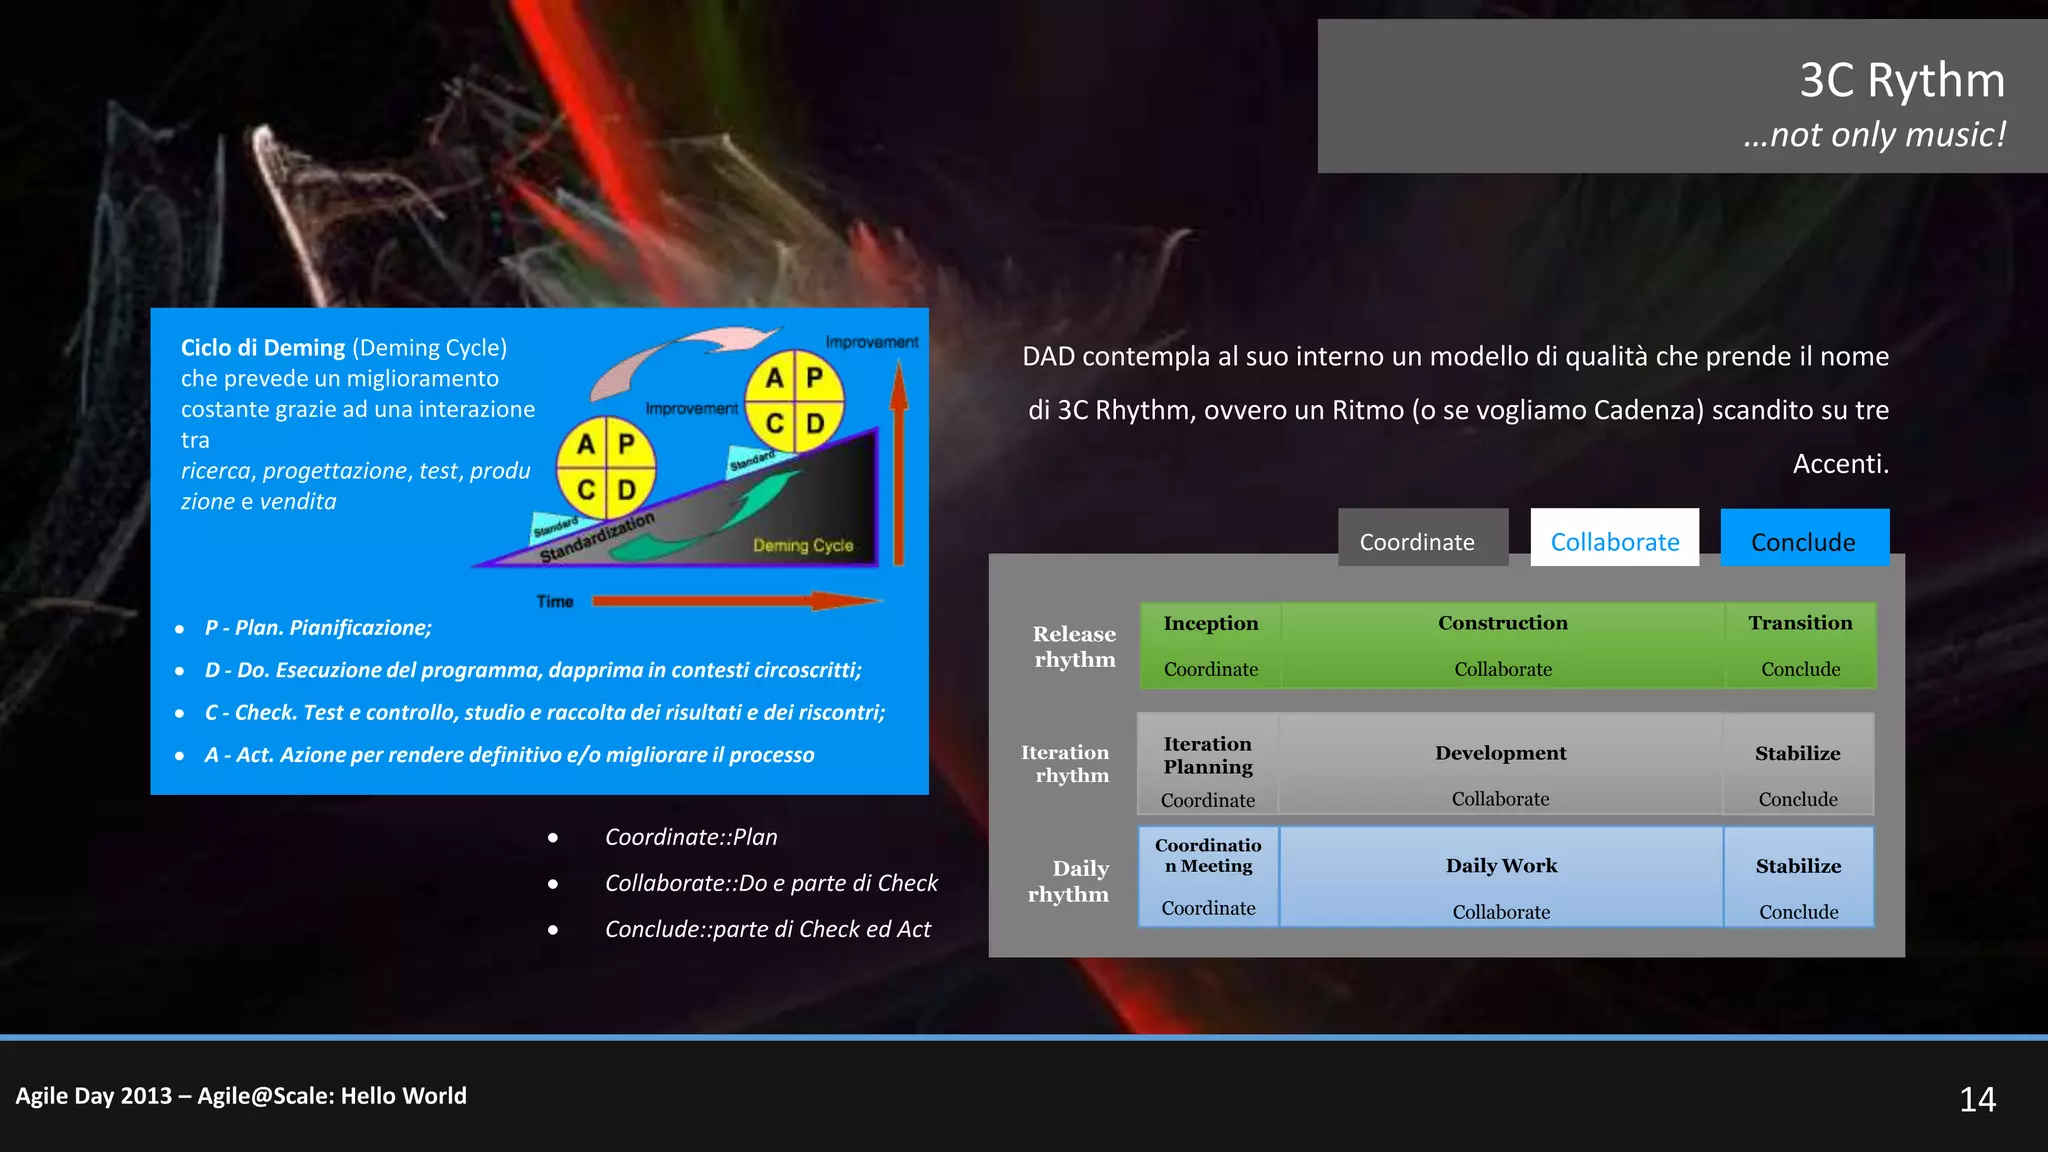This screenshot has width=2048, height=1152.
Task: Click the Construction cell in Release rhythm
Action: [1503, 645]
